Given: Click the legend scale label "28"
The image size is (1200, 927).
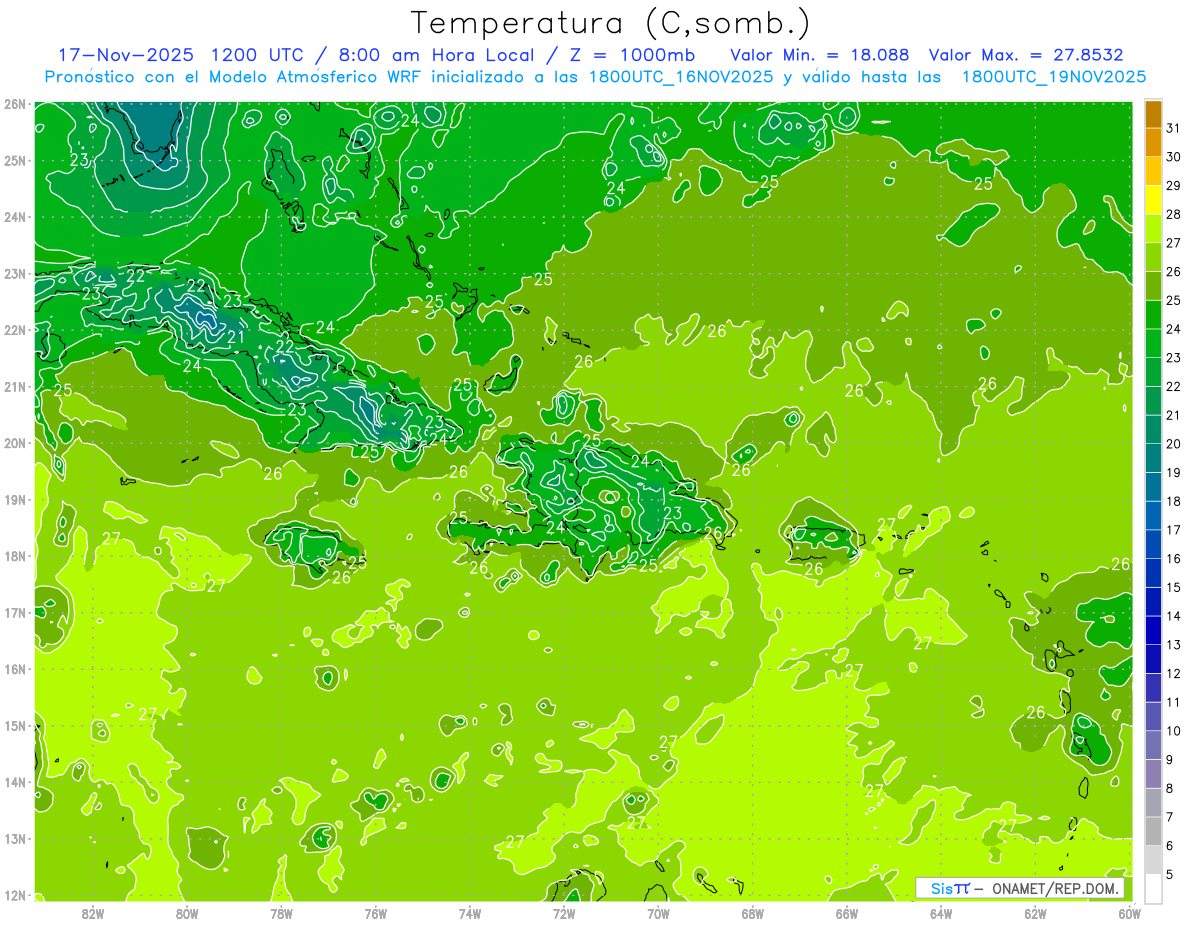Looking at the screenshot, I should pos(1173,214).
